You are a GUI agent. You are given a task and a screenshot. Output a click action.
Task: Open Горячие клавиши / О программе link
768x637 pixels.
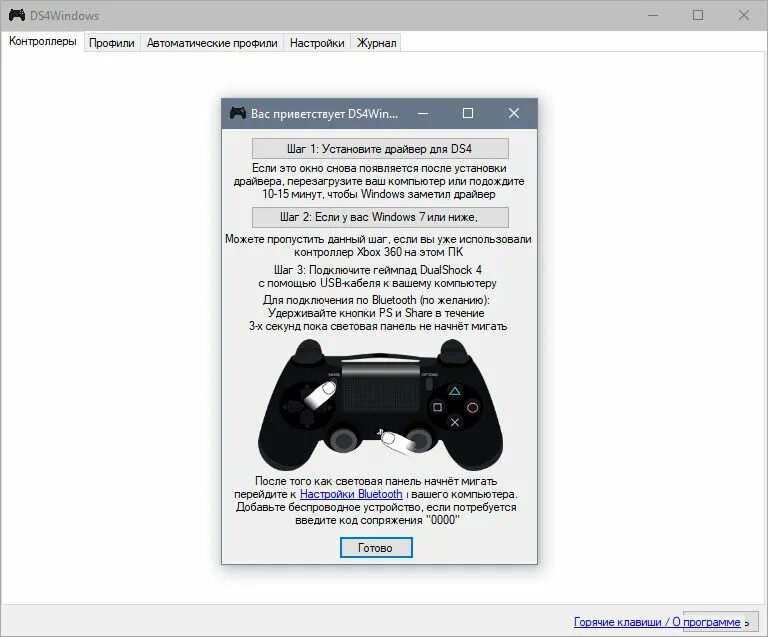[657, 622]
